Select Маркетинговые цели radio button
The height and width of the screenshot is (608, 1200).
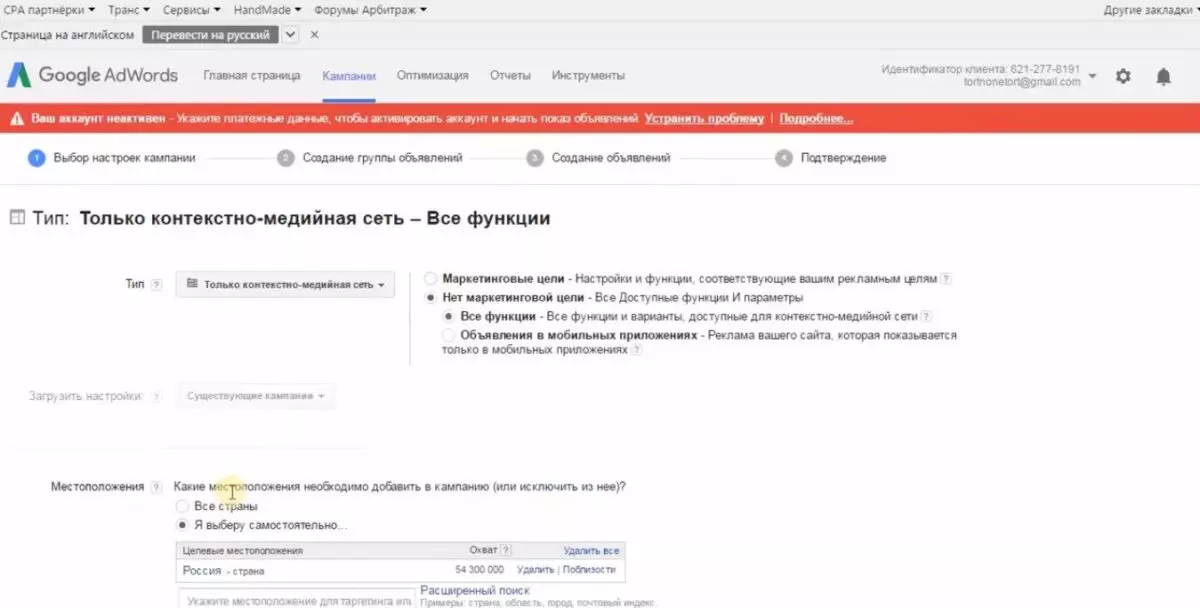pos(430,279)
